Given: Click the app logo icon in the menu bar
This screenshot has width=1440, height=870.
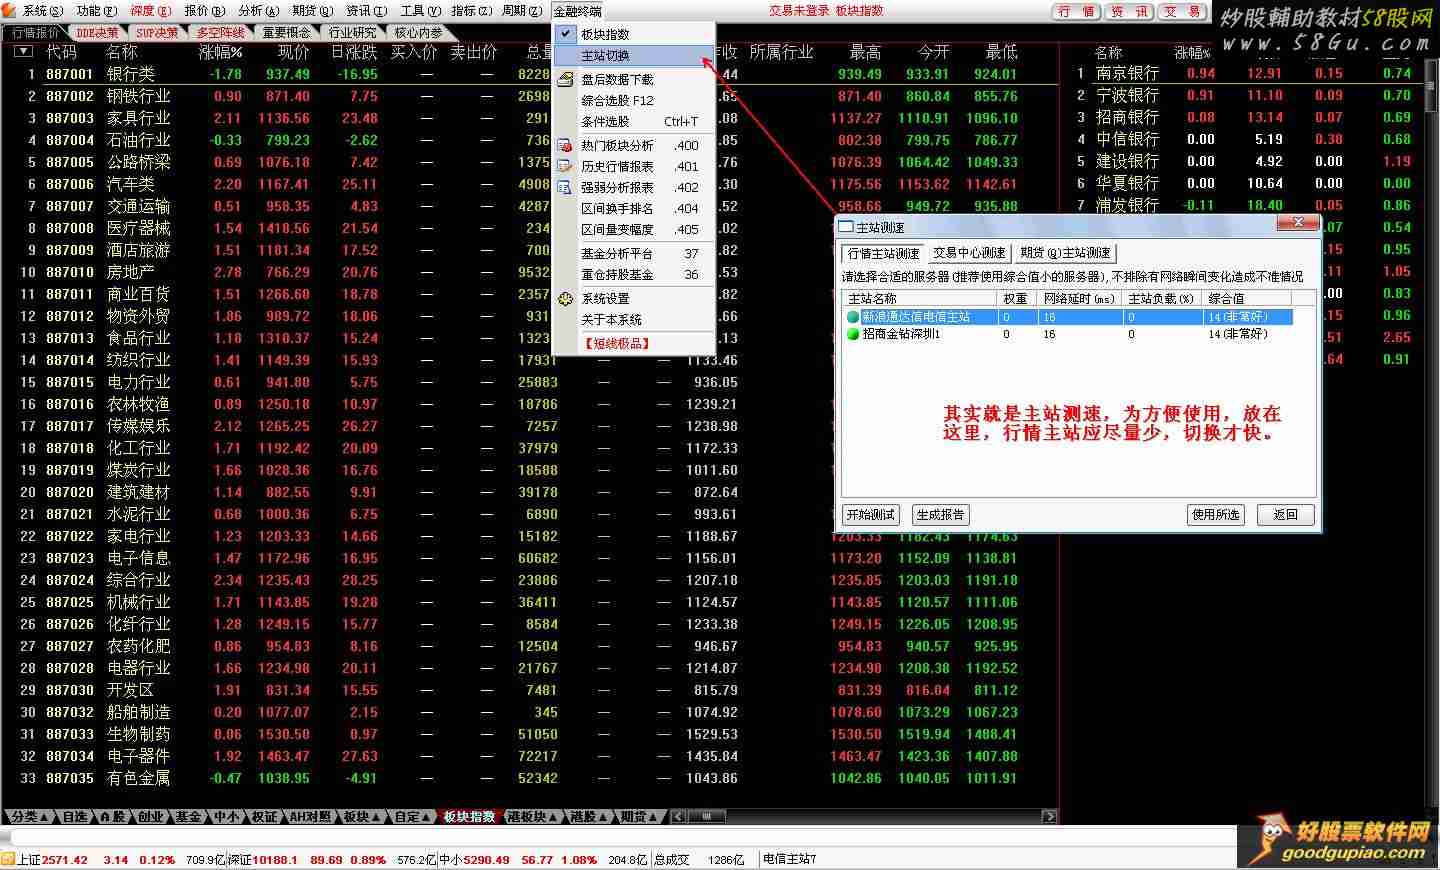Looking at the screenshot, I should (9, 11).
